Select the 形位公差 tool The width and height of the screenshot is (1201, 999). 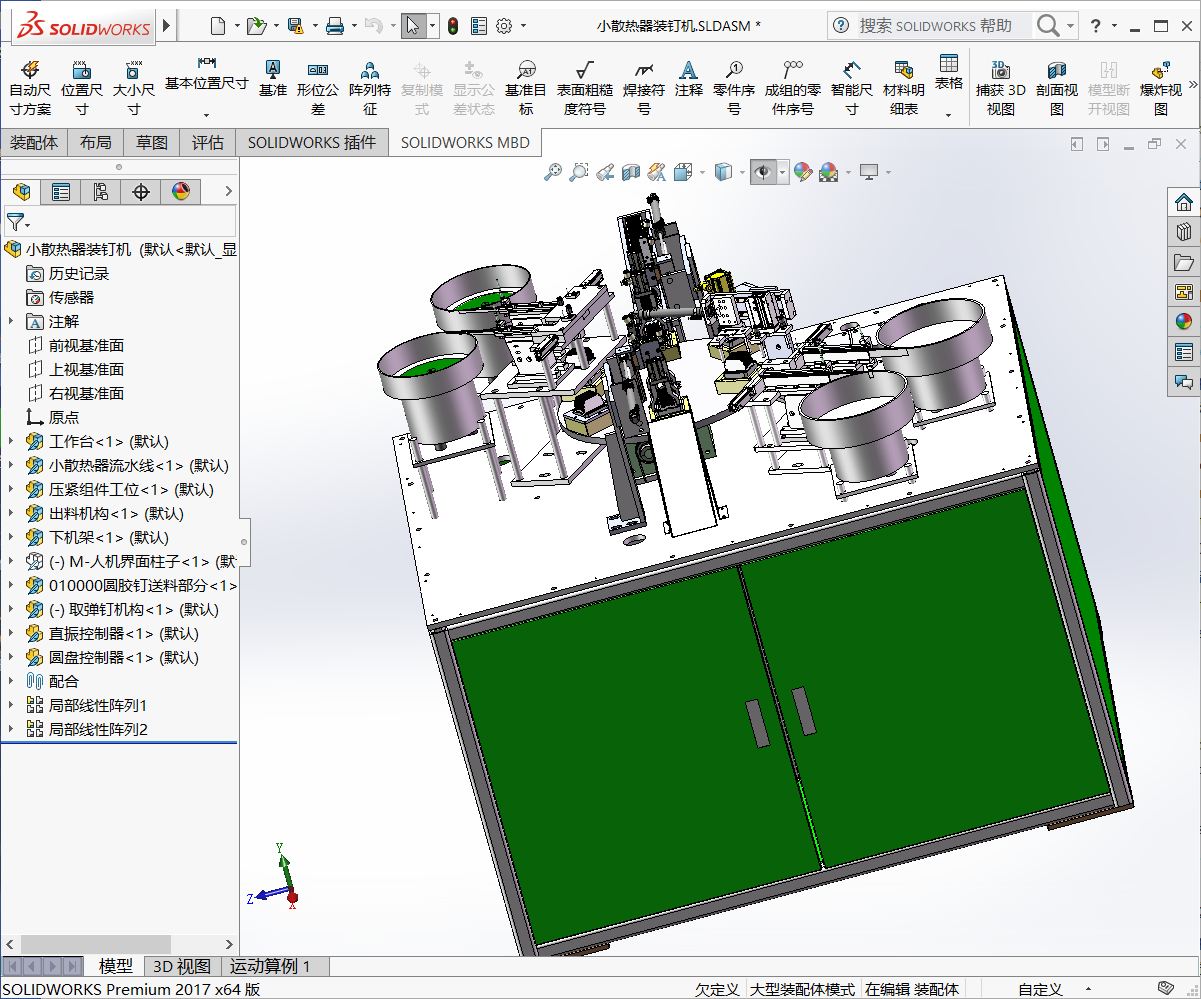[318, 87]
